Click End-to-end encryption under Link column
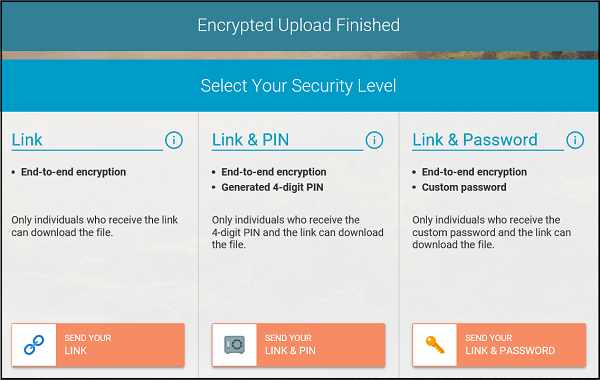The width and height of the screenshot is (600, 380). (73, 172)
